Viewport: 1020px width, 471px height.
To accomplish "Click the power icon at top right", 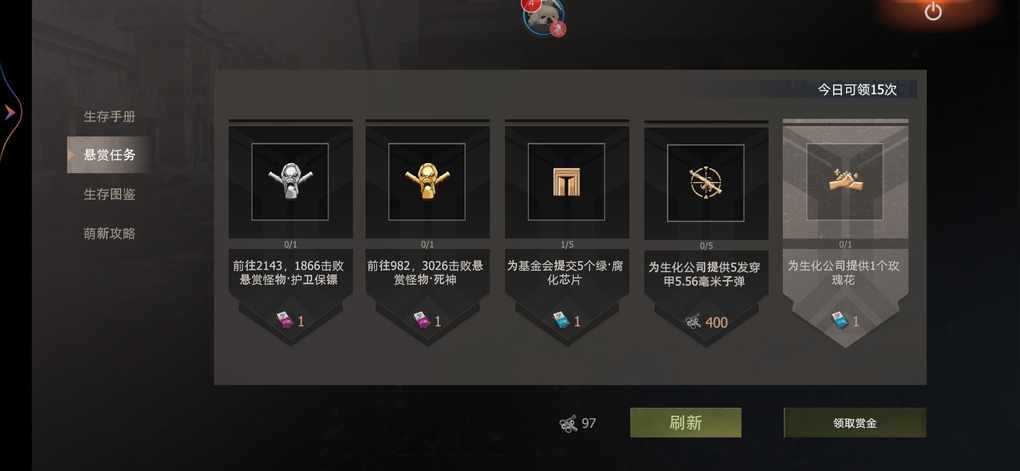I will click(x=933, y=11).
